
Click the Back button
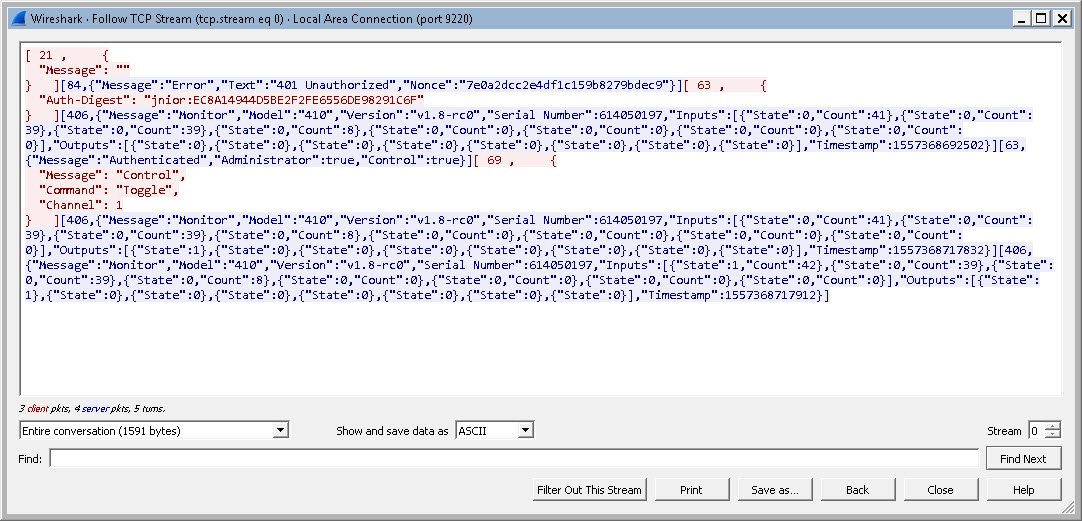(x=858, y=490)
